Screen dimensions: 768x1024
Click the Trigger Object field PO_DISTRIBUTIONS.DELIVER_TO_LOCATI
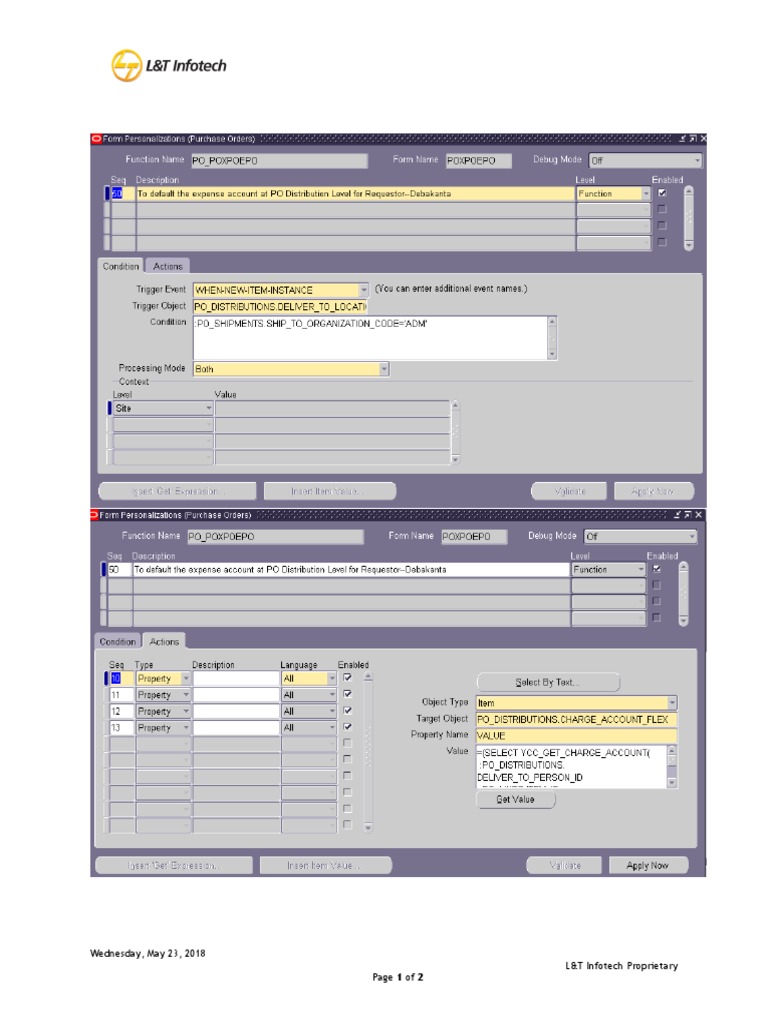click(280, 306)
